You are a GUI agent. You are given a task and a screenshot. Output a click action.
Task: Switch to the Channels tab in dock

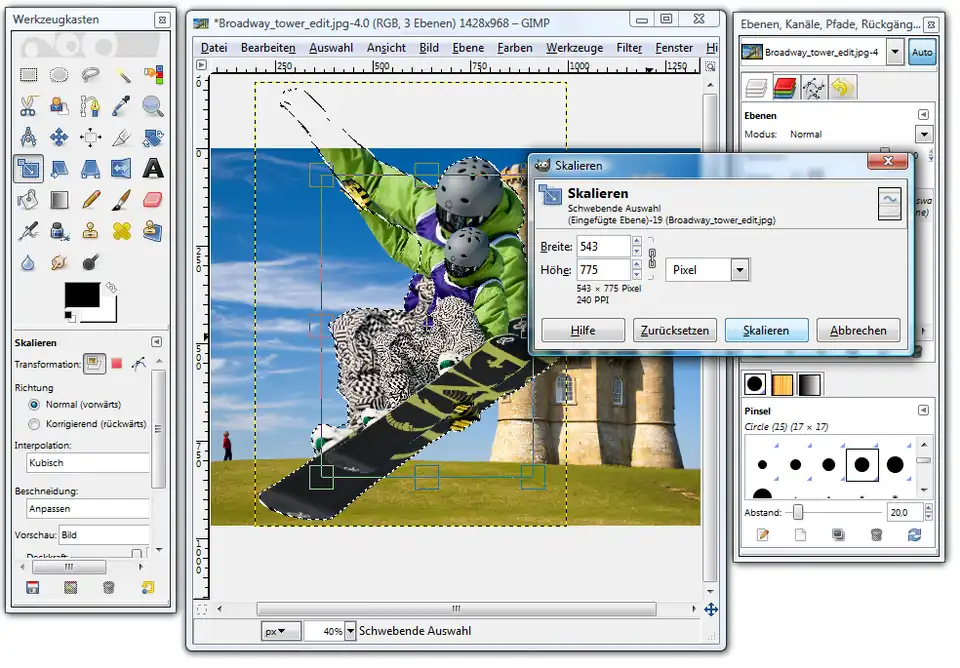(x=785, y=88)
